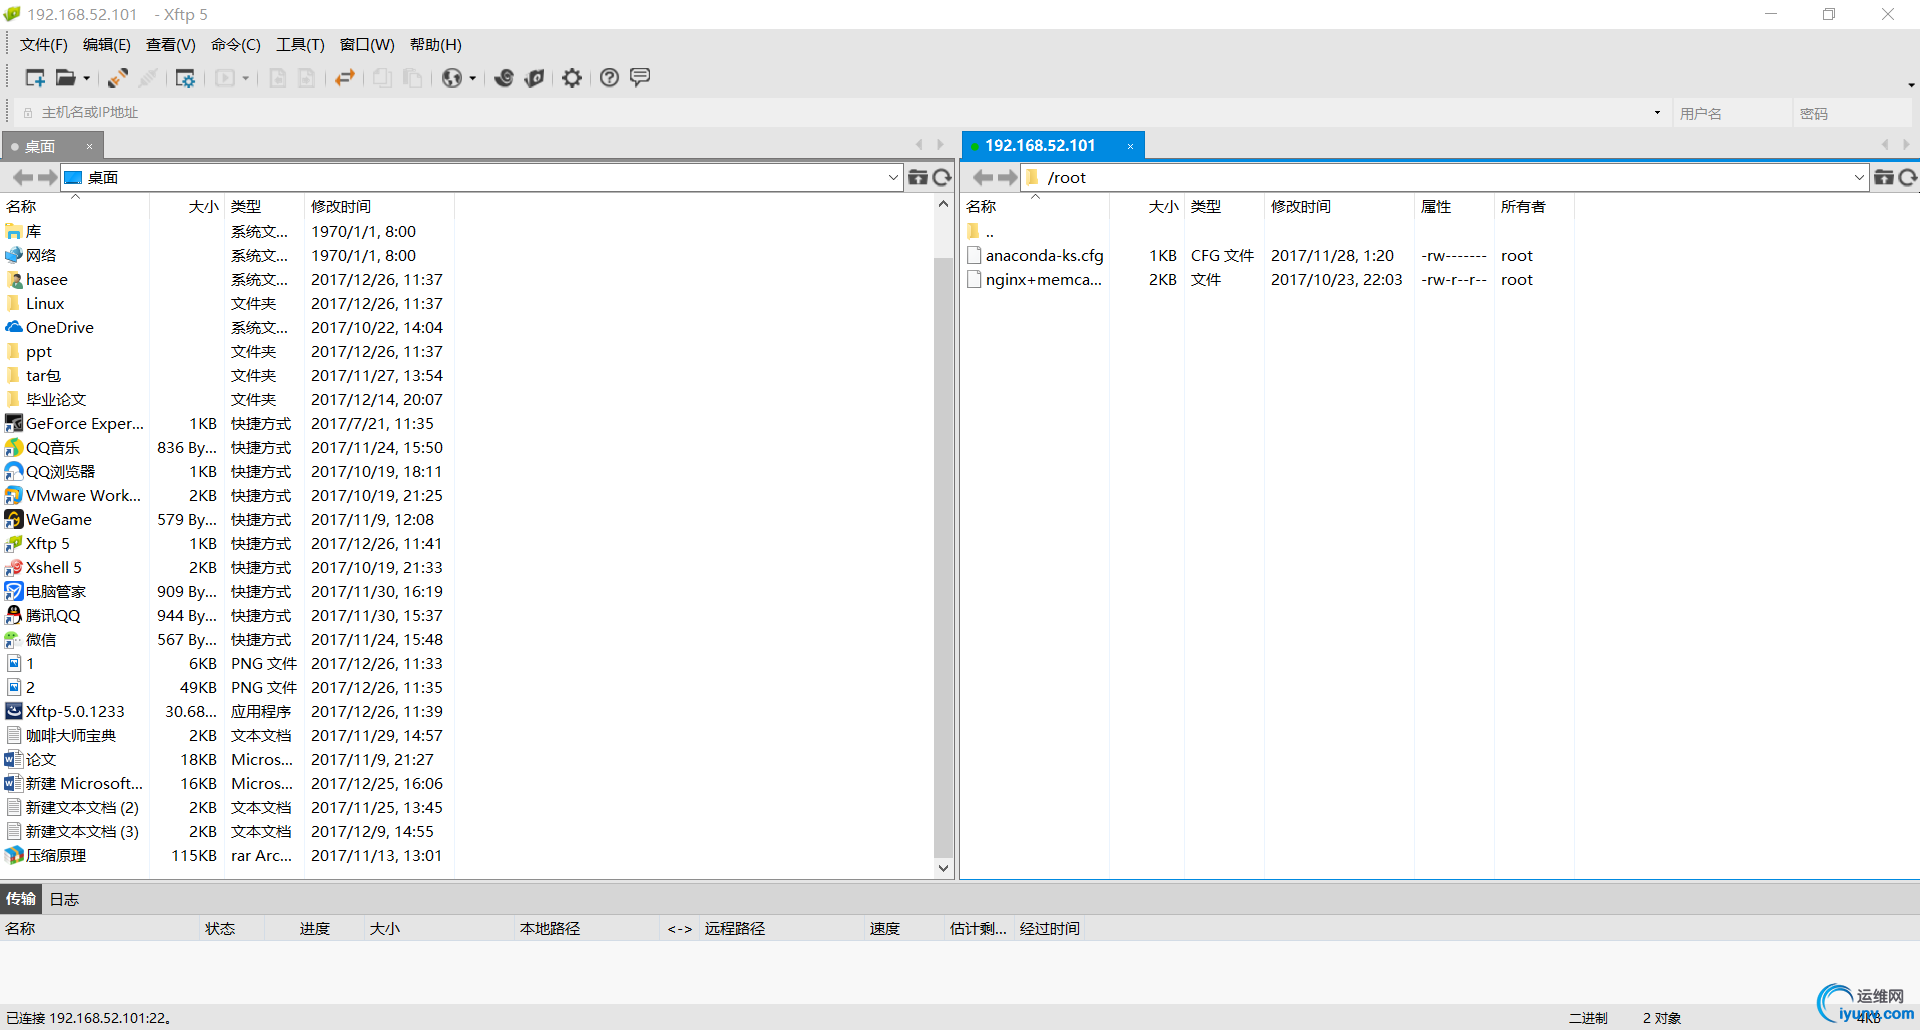Open the 查看(V) menu
This screenshot has width=1920, height=1030.
point(171,45)
